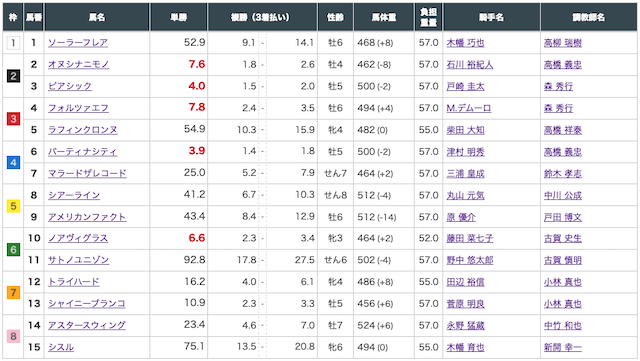Screen dimensions: 640x361
Task: Select the 馬名 column header
Action: point(97,17)
